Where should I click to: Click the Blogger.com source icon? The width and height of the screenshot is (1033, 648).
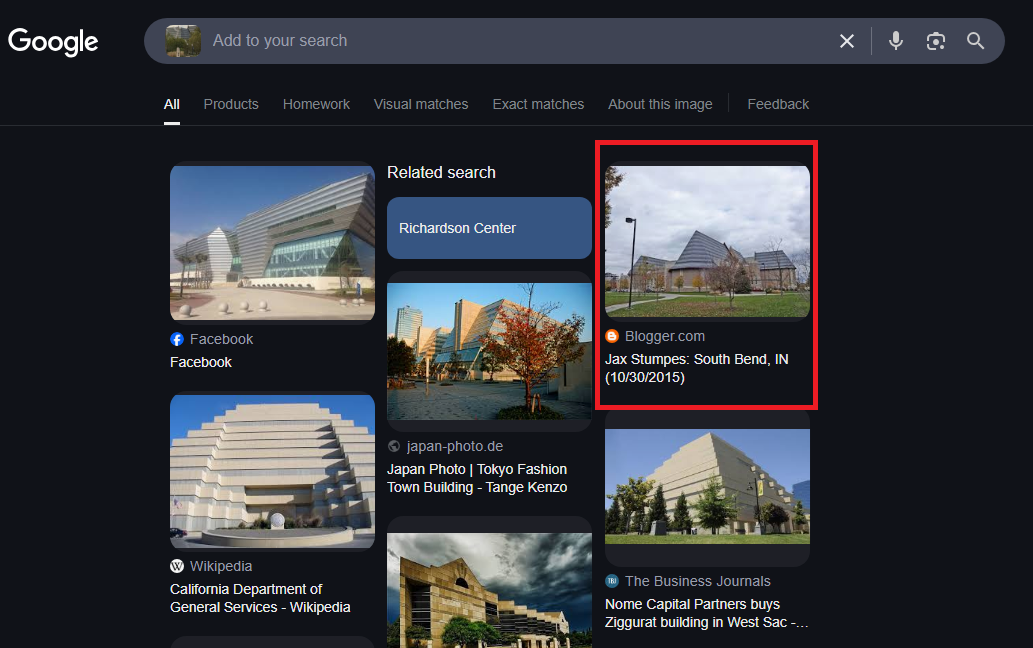coord(612,336)
